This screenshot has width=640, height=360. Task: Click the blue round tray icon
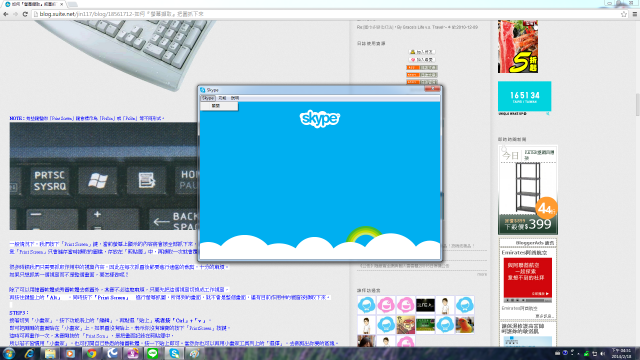tap(565, 353)
